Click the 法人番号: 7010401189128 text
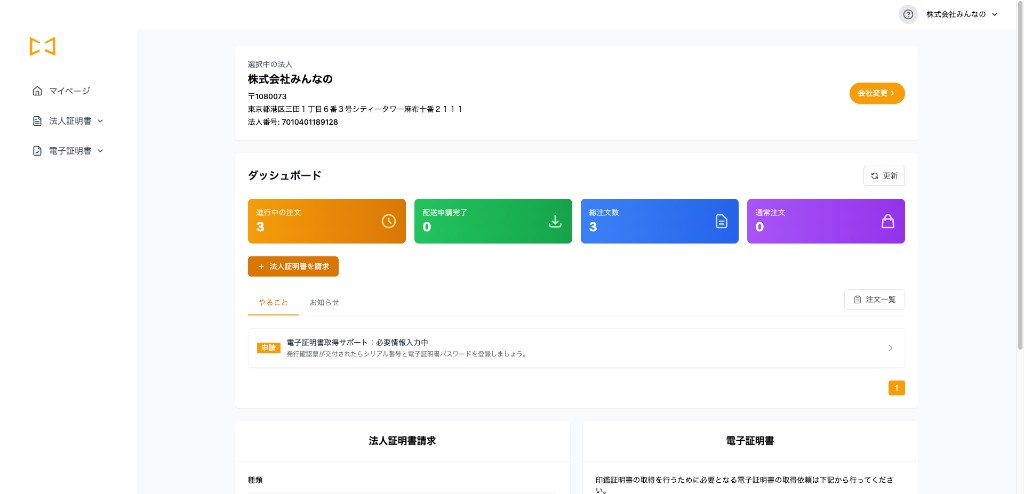Viewport: 1024px width, 494px height. [x=293, y=122]
